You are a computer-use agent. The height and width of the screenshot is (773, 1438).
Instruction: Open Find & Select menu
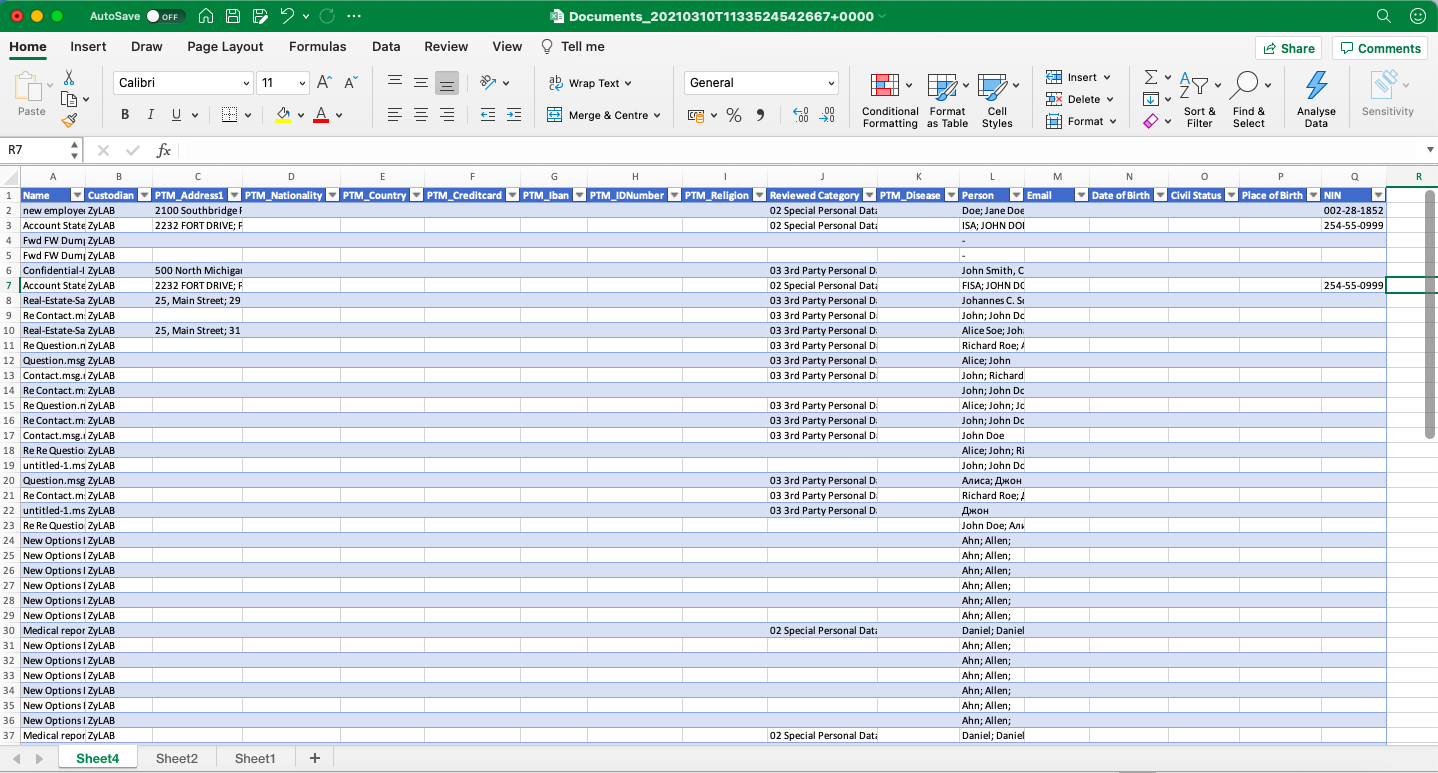point(1248,100)
